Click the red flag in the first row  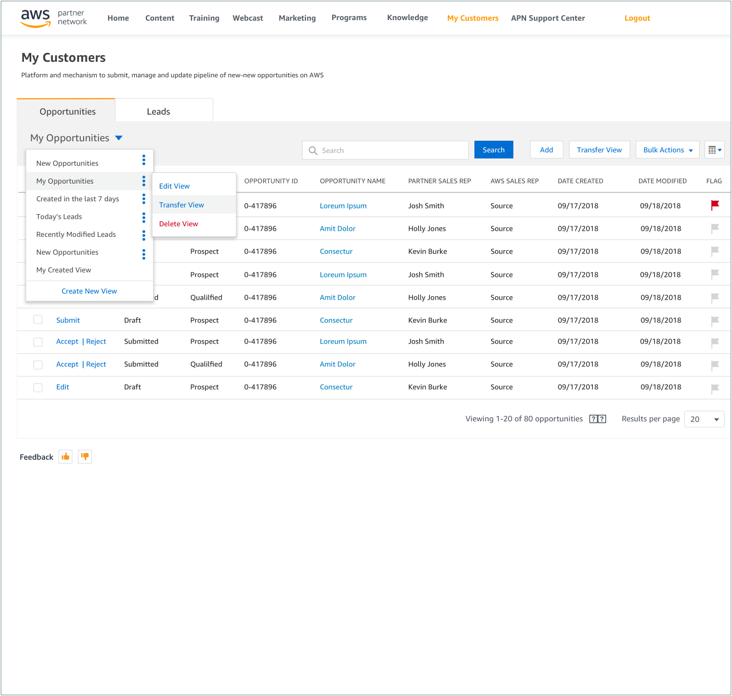[x=715, y=205]
